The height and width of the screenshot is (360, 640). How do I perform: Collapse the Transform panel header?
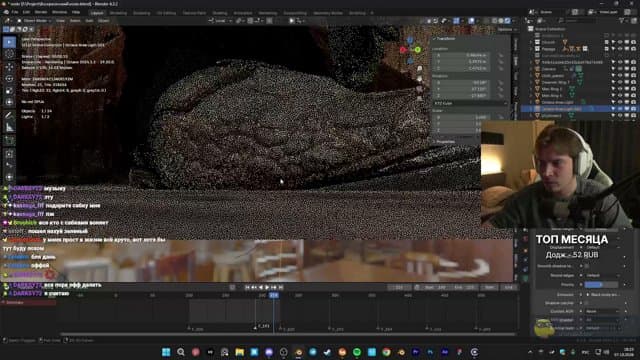[x=445, y=38]
